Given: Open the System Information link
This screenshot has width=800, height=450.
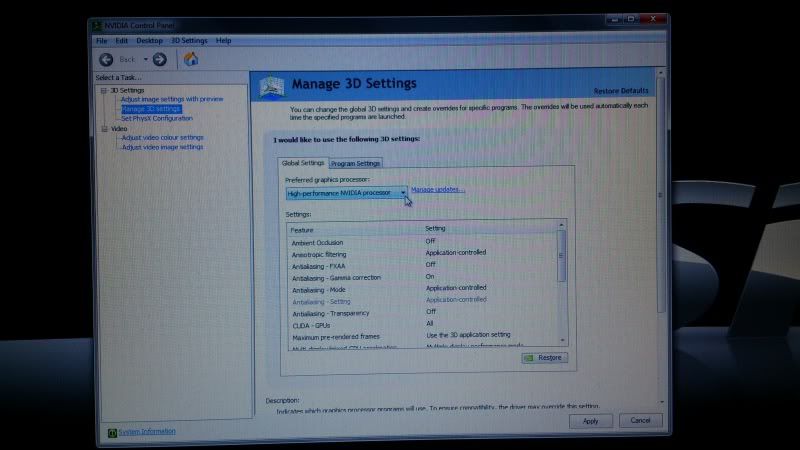Looking at the screenshot, I should [147, 432].
